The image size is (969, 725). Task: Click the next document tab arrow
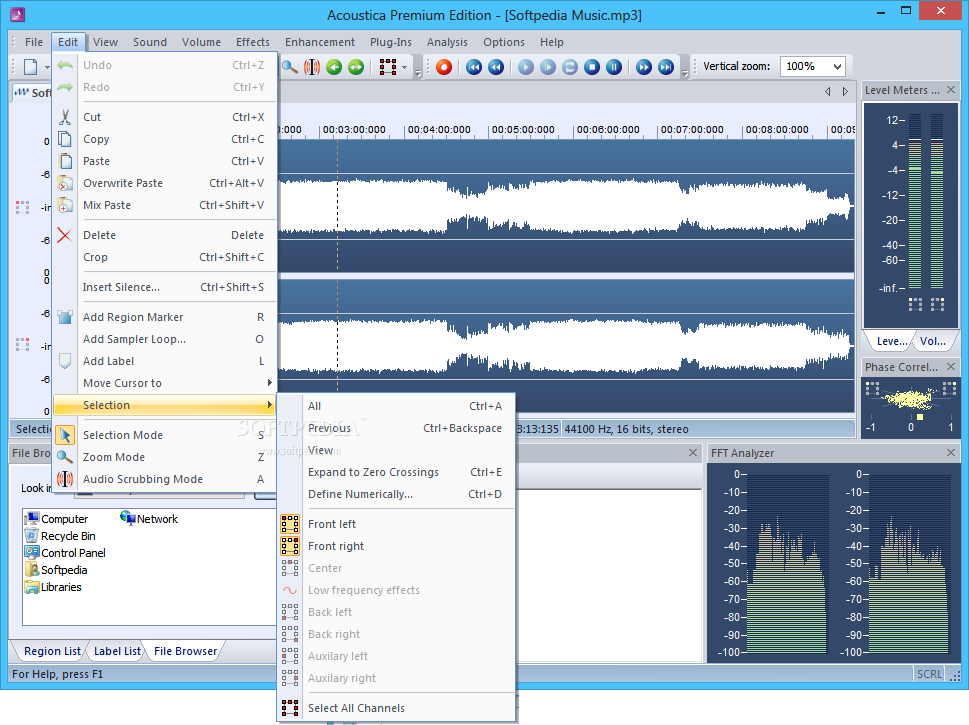[845, 91]
